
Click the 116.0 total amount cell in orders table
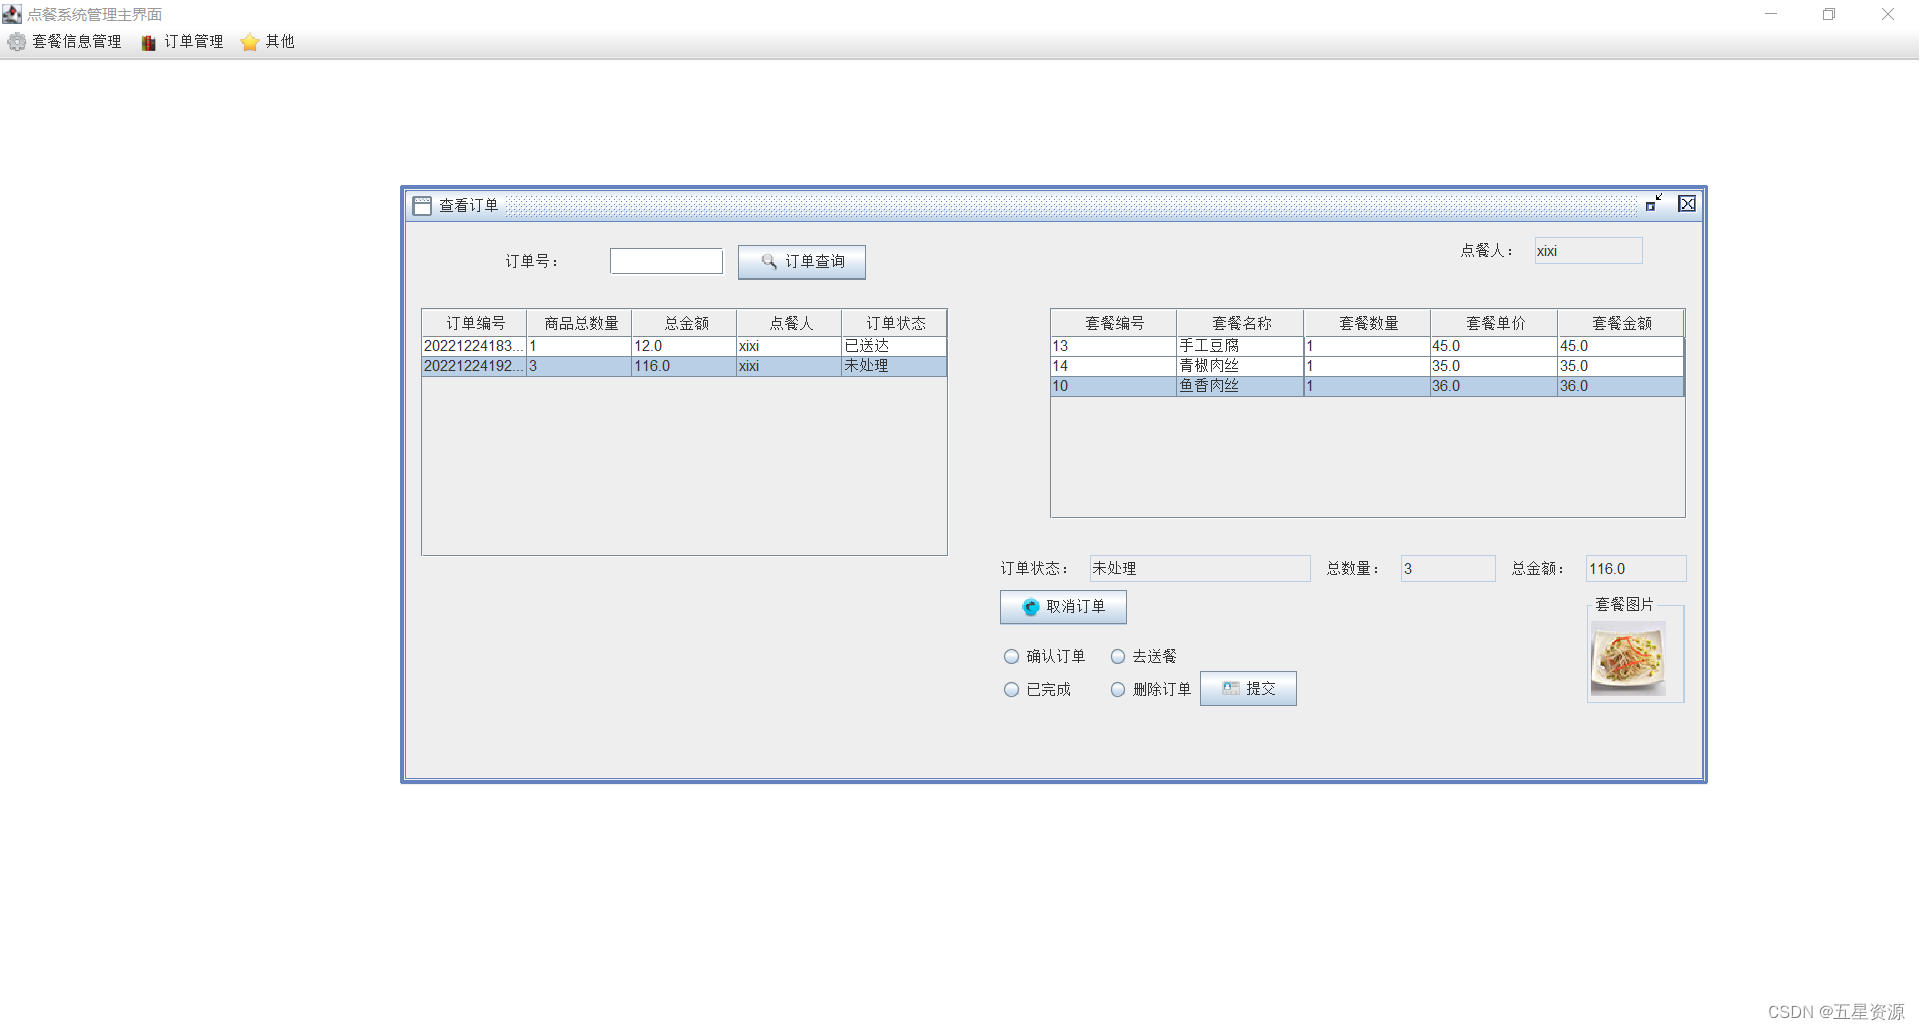pos(684,366)
